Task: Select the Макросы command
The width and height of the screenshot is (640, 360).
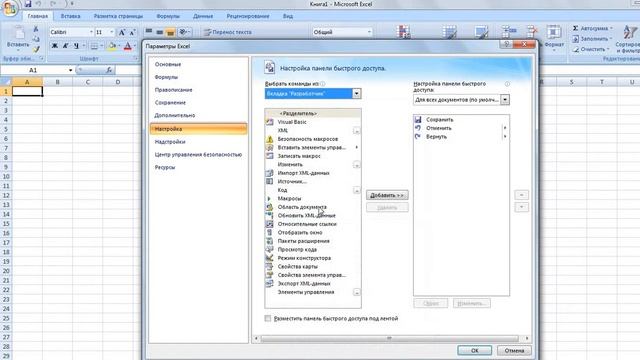Action: pos(313,198)
